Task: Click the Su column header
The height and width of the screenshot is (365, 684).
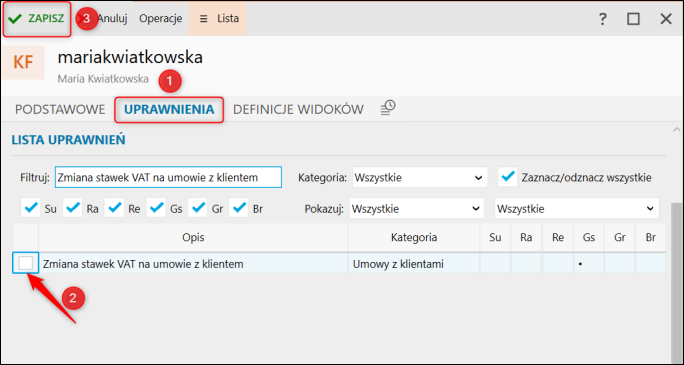Action: (495, 237)
